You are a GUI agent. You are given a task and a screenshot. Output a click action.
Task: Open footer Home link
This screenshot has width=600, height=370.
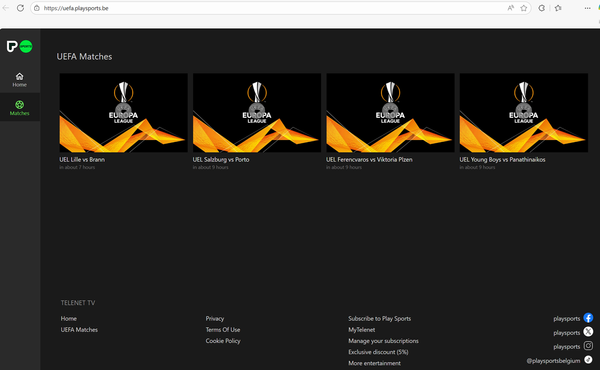pyautogui.click(x=68, y=318)
